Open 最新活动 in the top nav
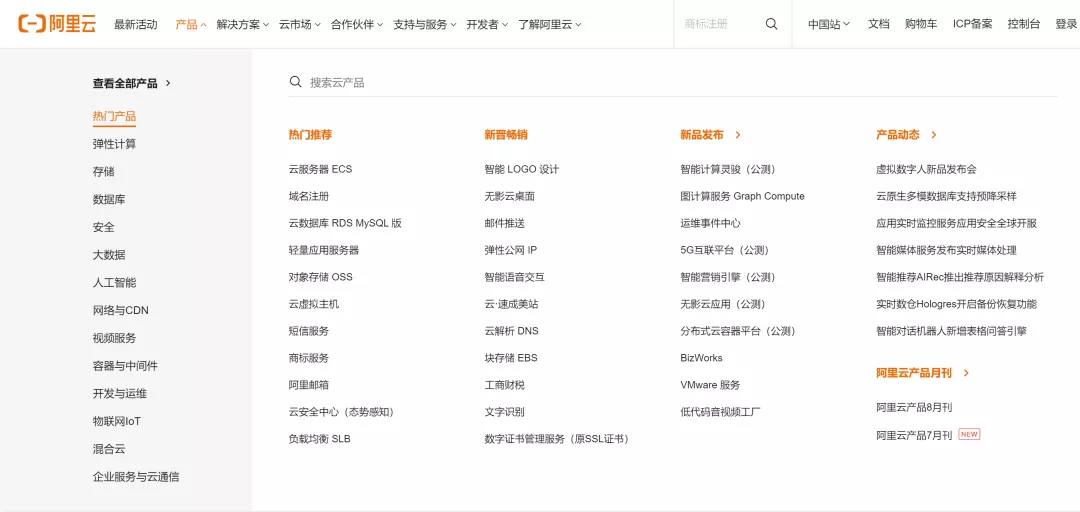 point(136,24)
